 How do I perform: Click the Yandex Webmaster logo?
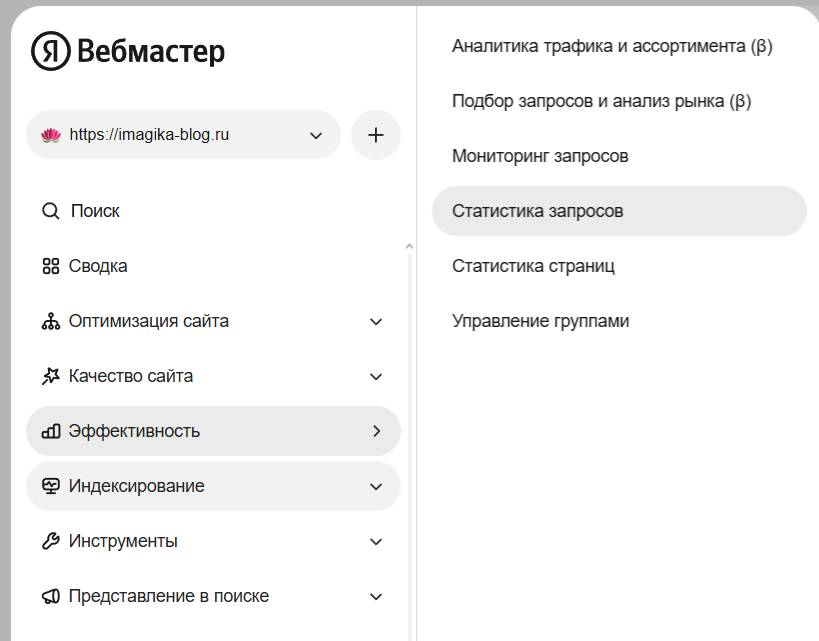coord(127,51)
